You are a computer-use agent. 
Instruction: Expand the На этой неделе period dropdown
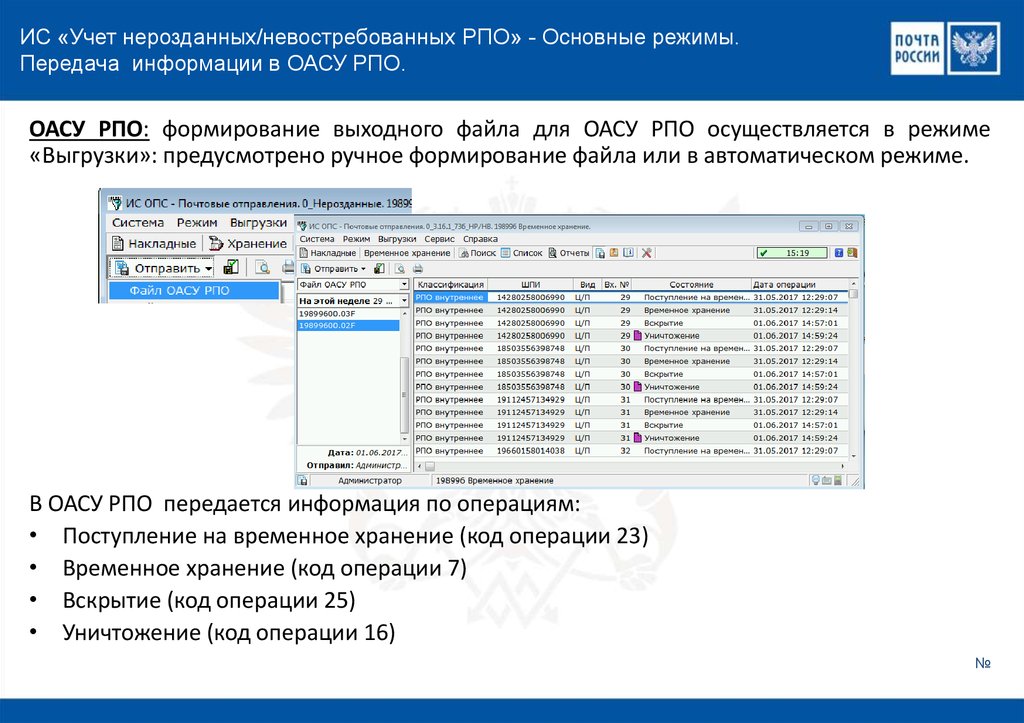tap(404, 300)
